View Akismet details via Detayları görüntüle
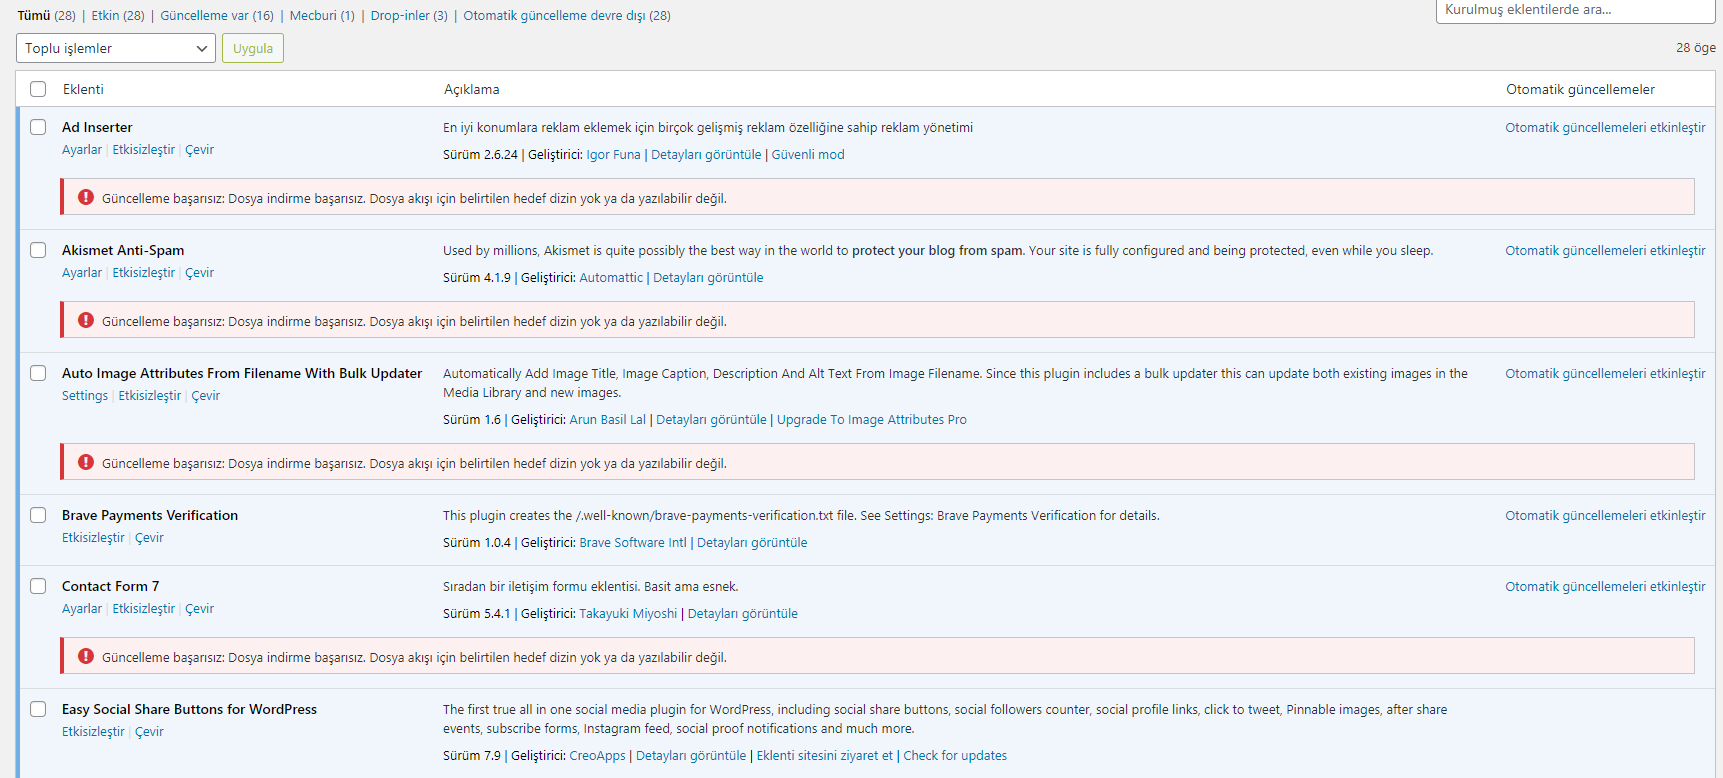 click(708, 278)
